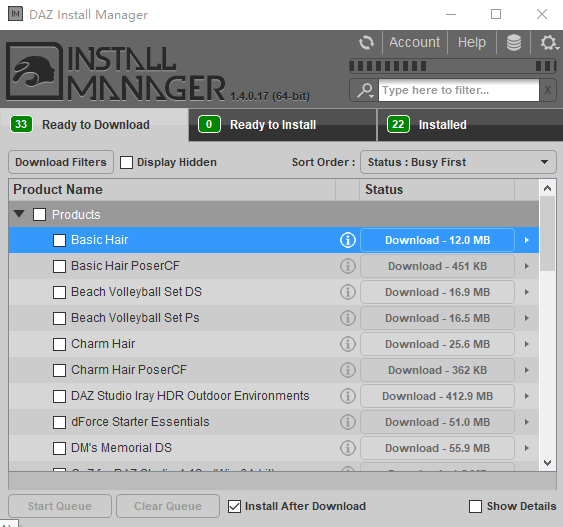Expand the arrow beside dForce Starter Essentials download
This screenshot has width=563, height=527.
(527, 422)
